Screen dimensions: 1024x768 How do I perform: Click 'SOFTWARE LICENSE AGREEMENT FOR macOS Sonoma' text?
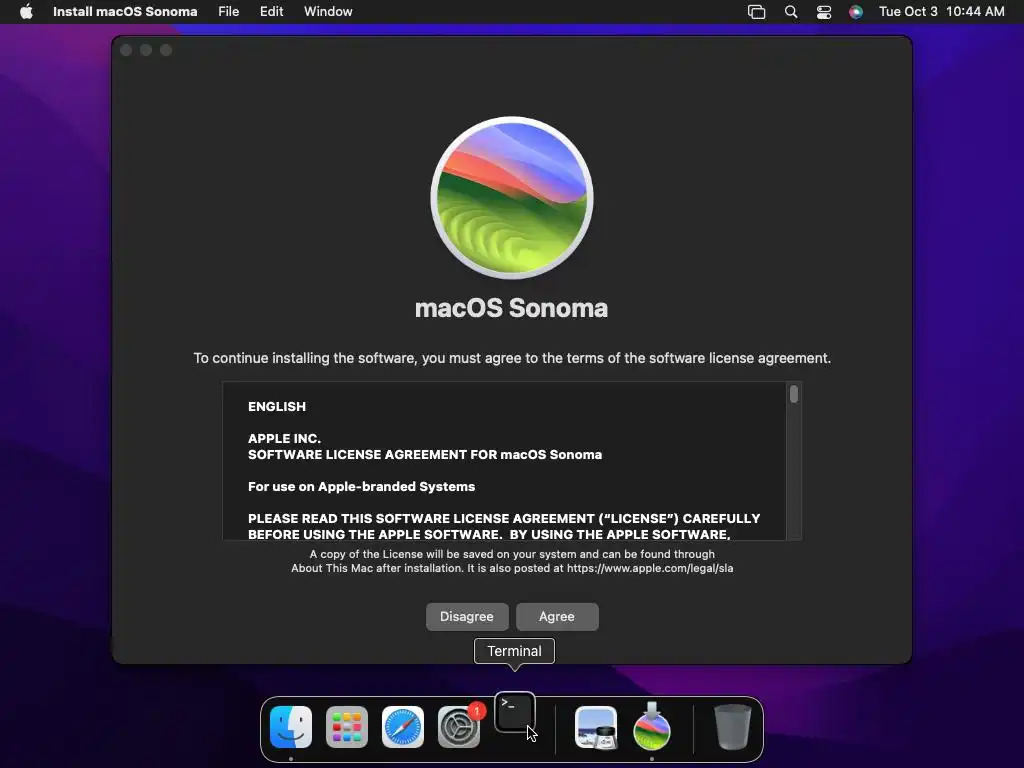(x=424, y=455)
